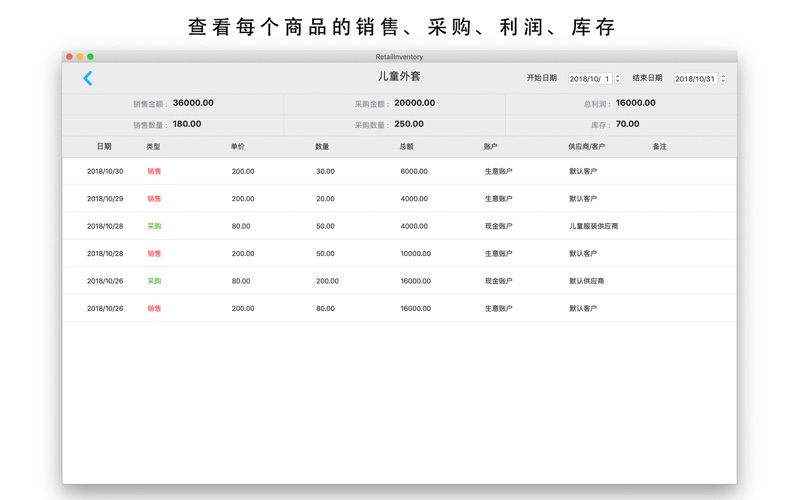800x500 pixels.
Task: Click the 数量 column header
Action: [322, 147]
